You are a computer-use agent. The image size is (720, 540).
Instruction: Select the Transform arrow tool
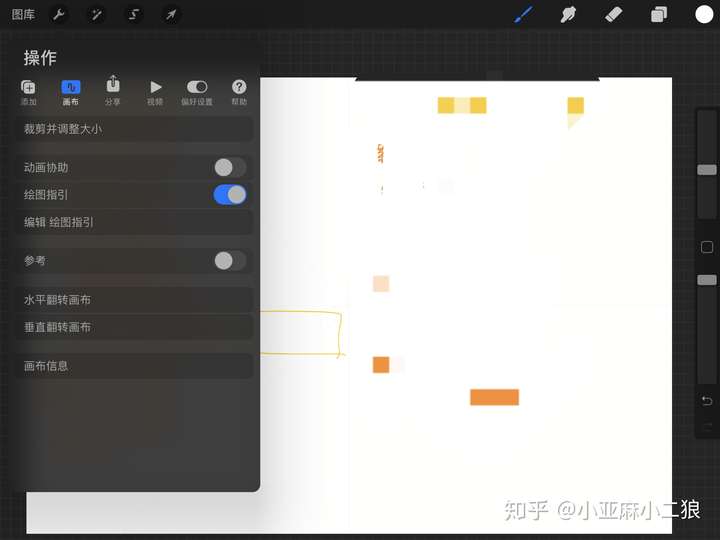(171, 15)
